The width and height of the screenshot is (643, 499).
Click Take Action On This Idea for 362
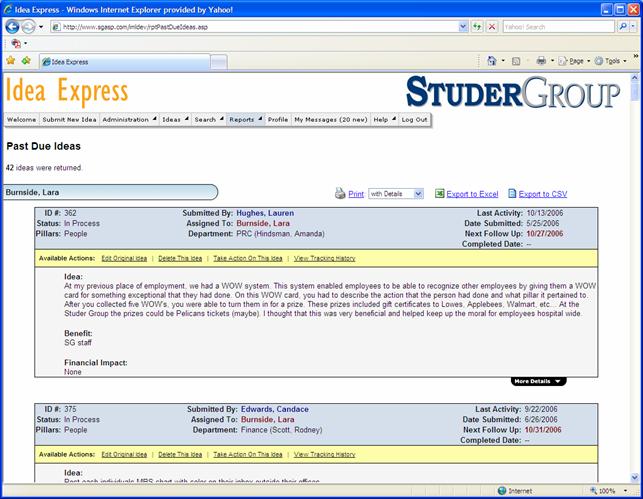pyautogui.click(x=248, y=258)
